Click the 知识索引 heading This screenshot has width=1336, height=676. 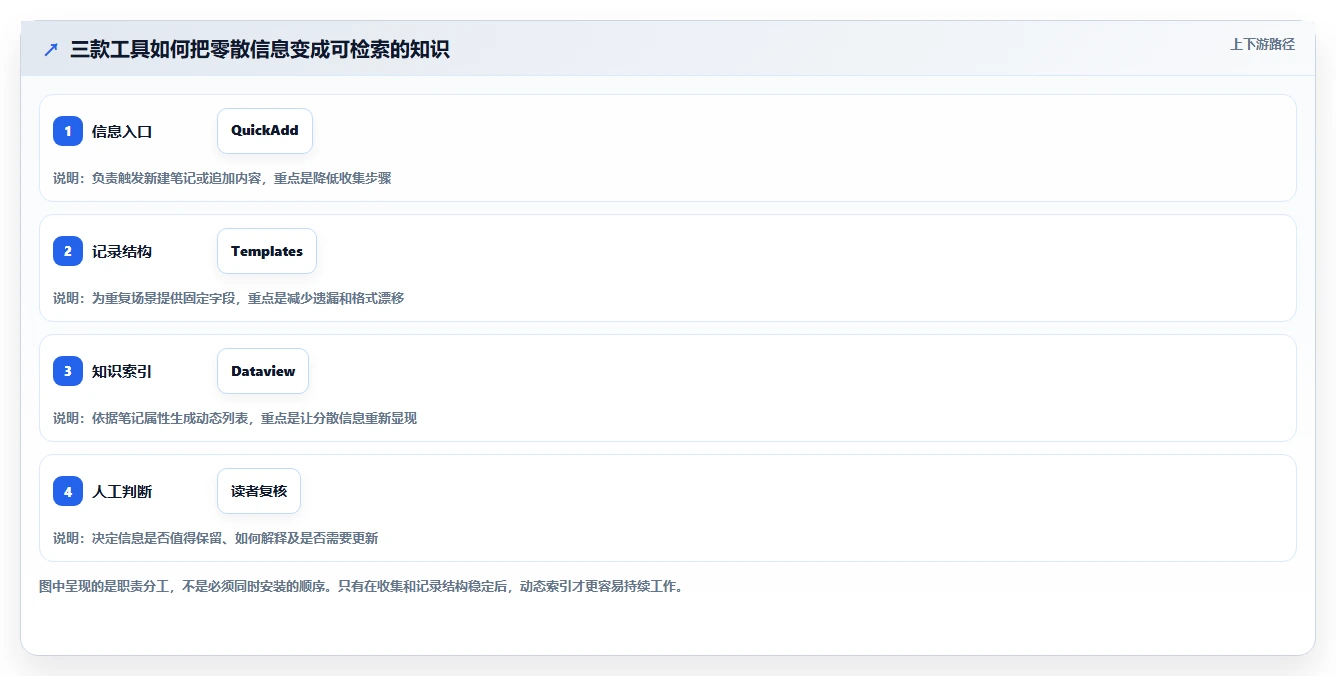[122, 371]
